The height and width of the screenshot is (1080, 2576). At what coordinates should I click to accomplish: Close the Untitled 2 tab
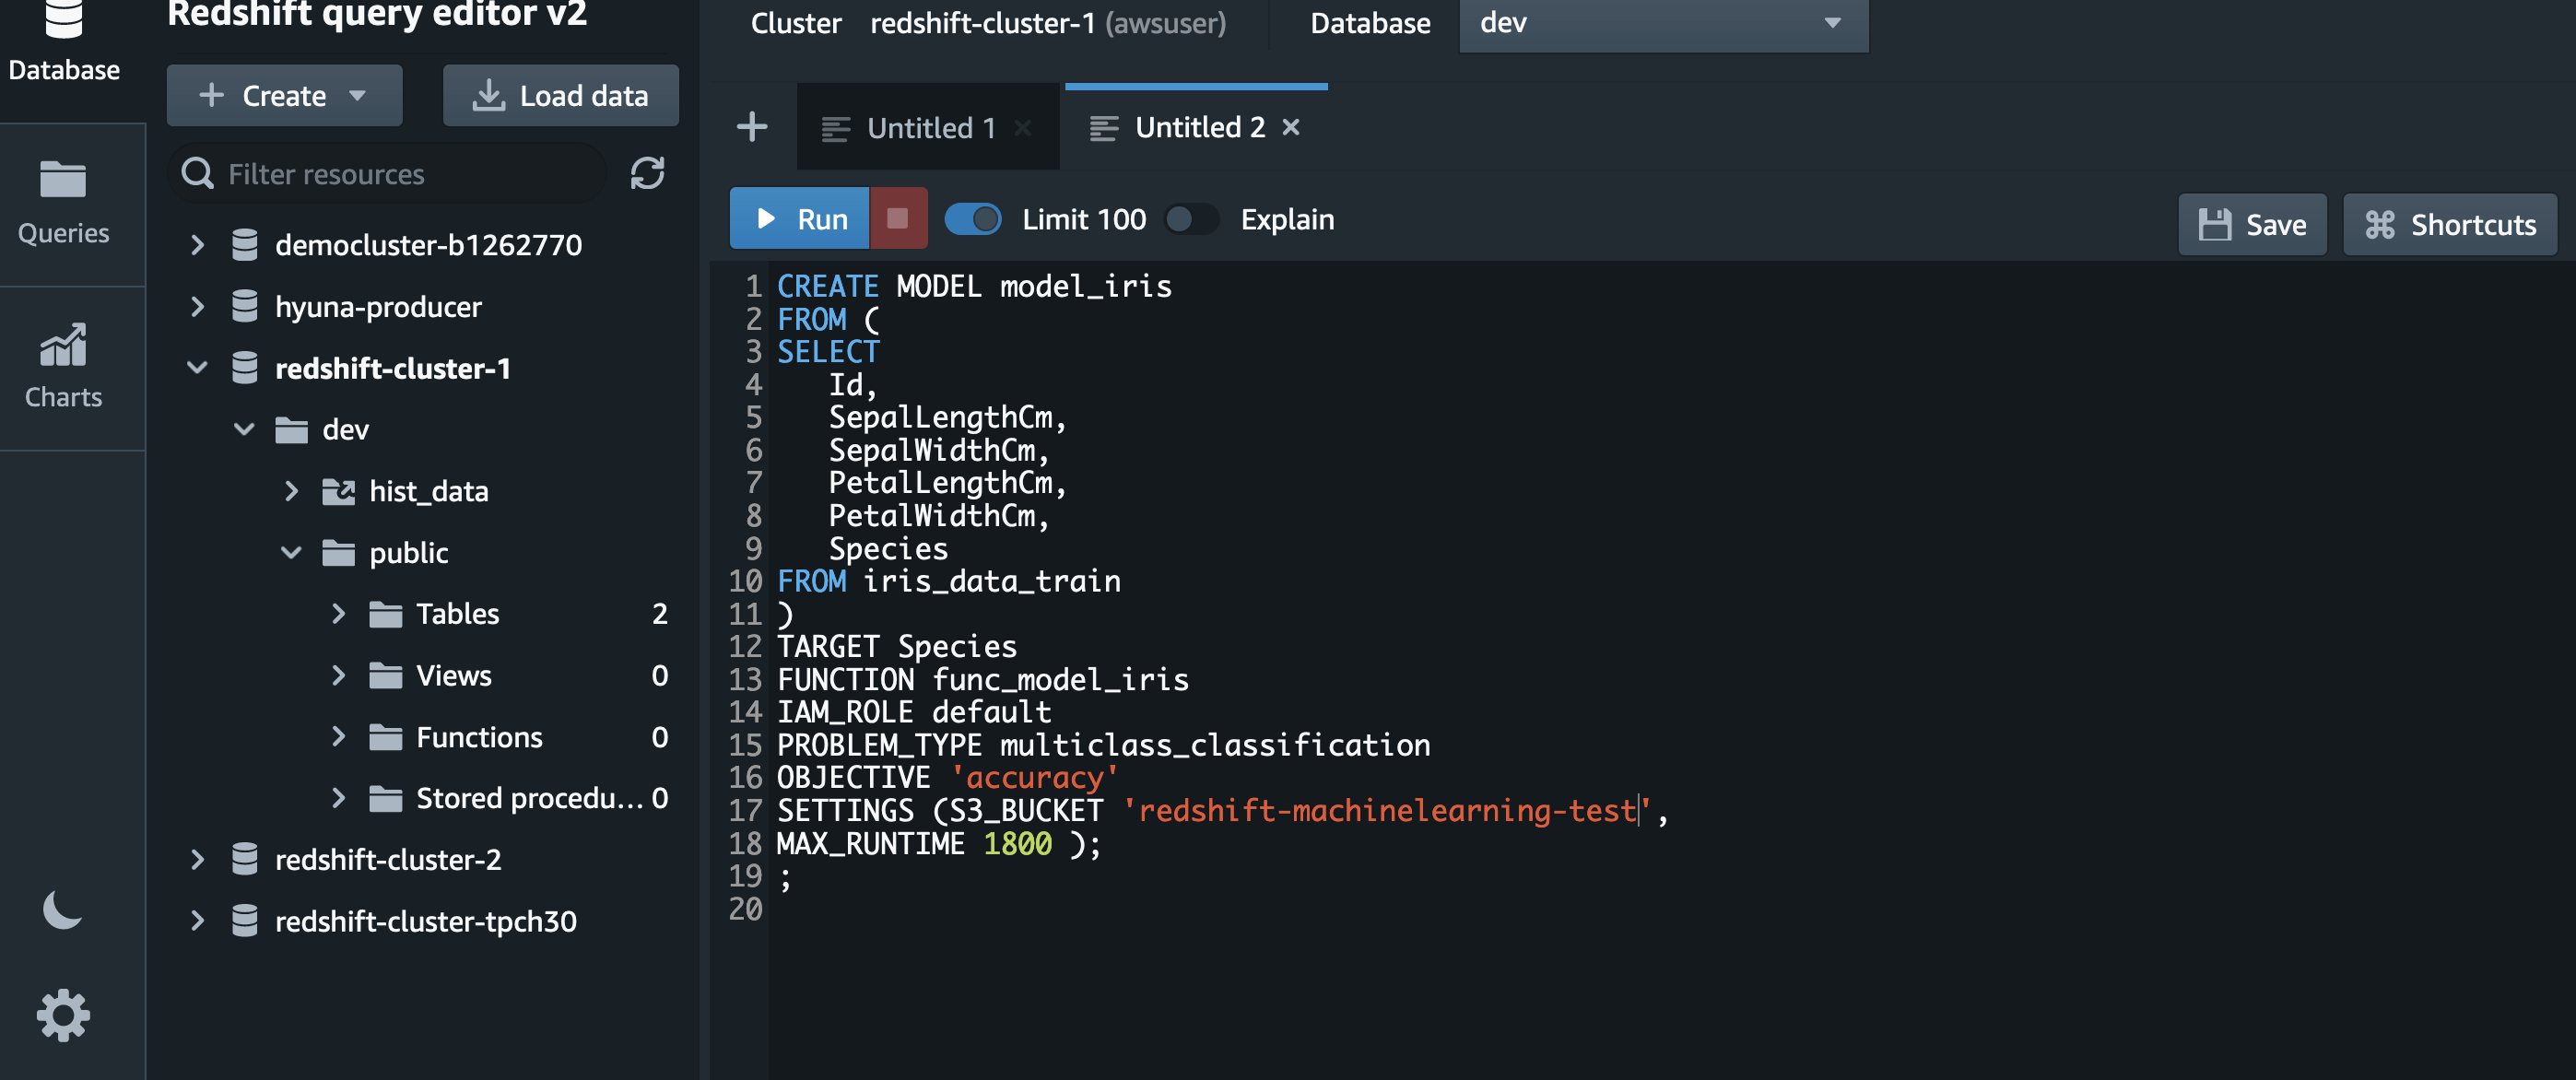coord(1291,127)
